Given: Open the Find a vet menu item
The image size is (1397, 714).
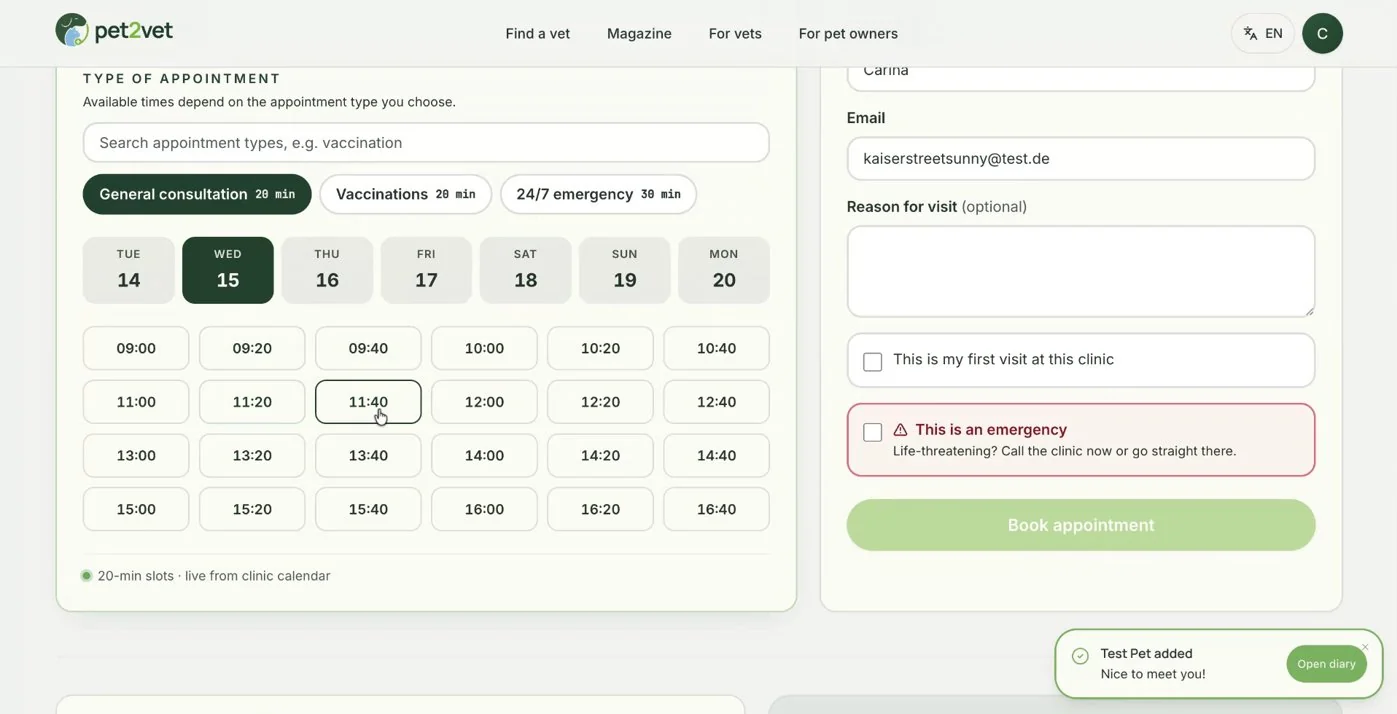Looking at the screenshot, I should point(538,33).
